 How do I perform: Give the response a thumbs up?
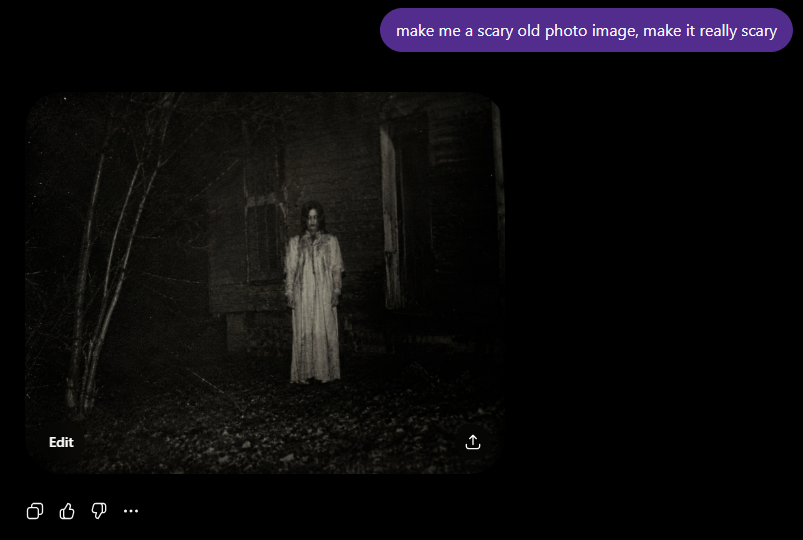(67, 511)
